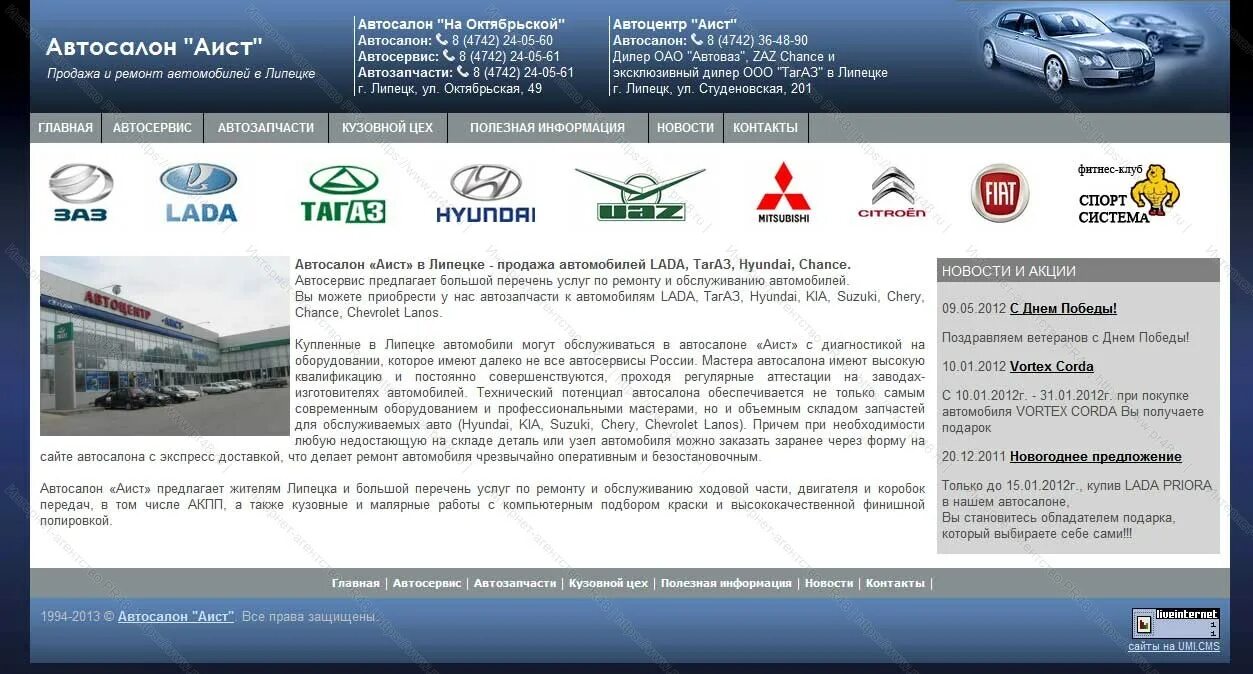Image resolution: width=1253 pixels, height=674 pixels.
Task: Open Контакты in the top menu
Action: pyautogui.click(x=766, y=128)
